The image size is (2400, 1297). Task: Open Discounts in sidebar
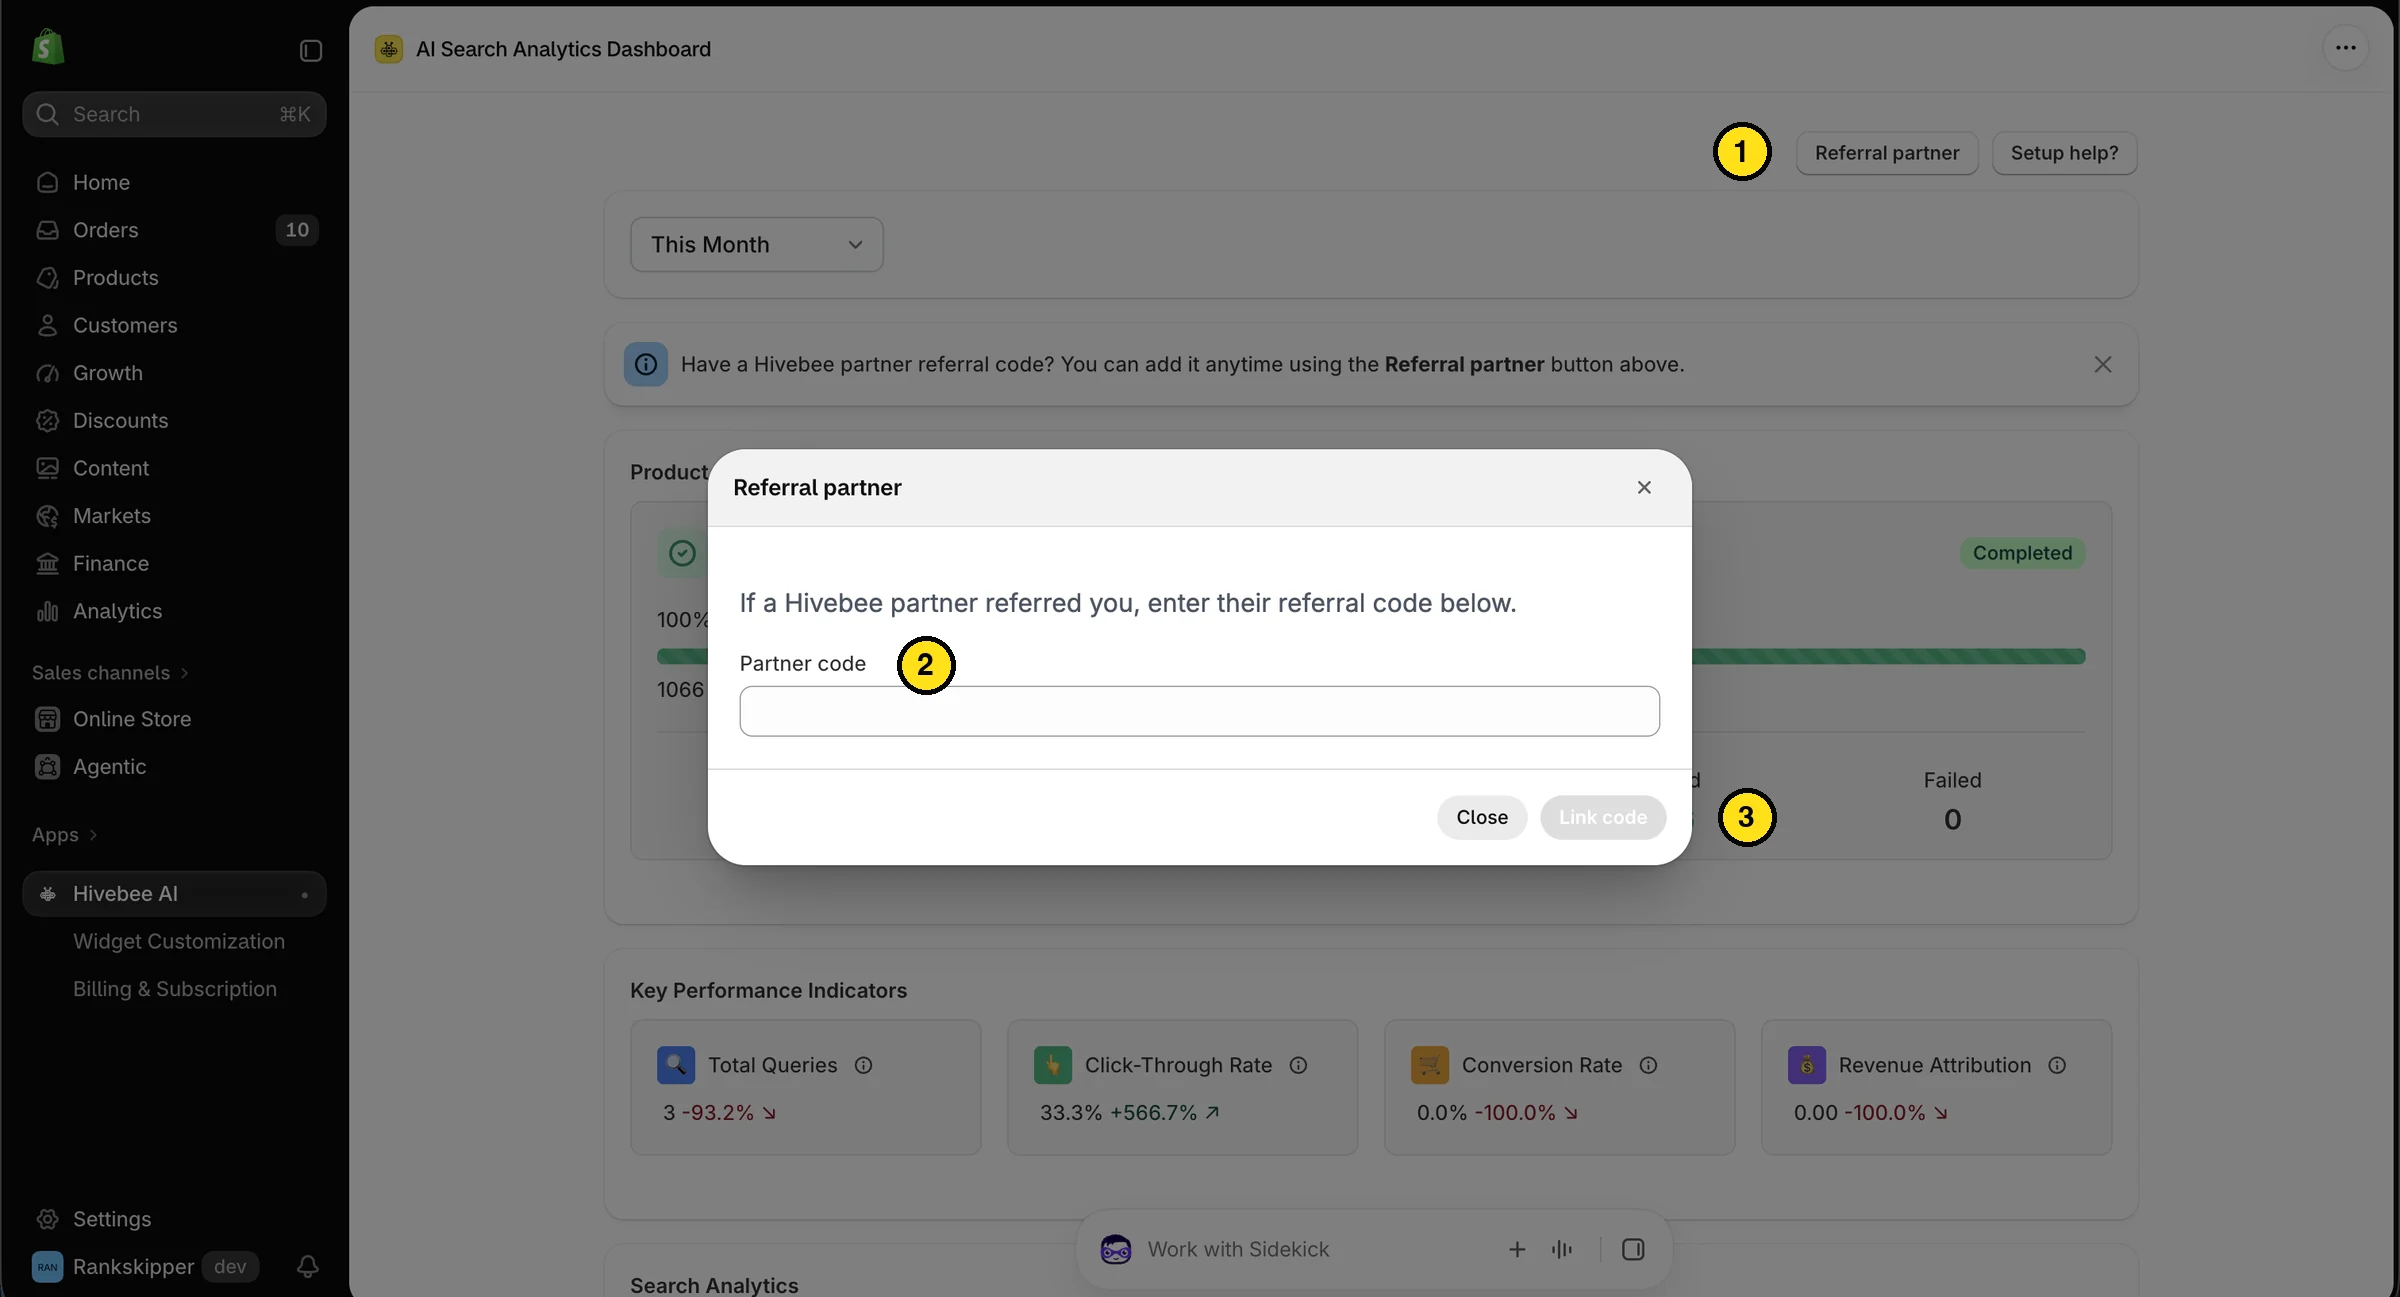pos(174,421)
